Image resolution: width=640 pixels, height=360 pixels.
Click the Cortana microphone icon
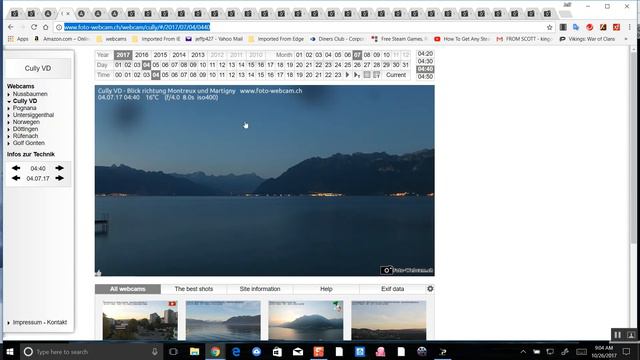[155, 351]
